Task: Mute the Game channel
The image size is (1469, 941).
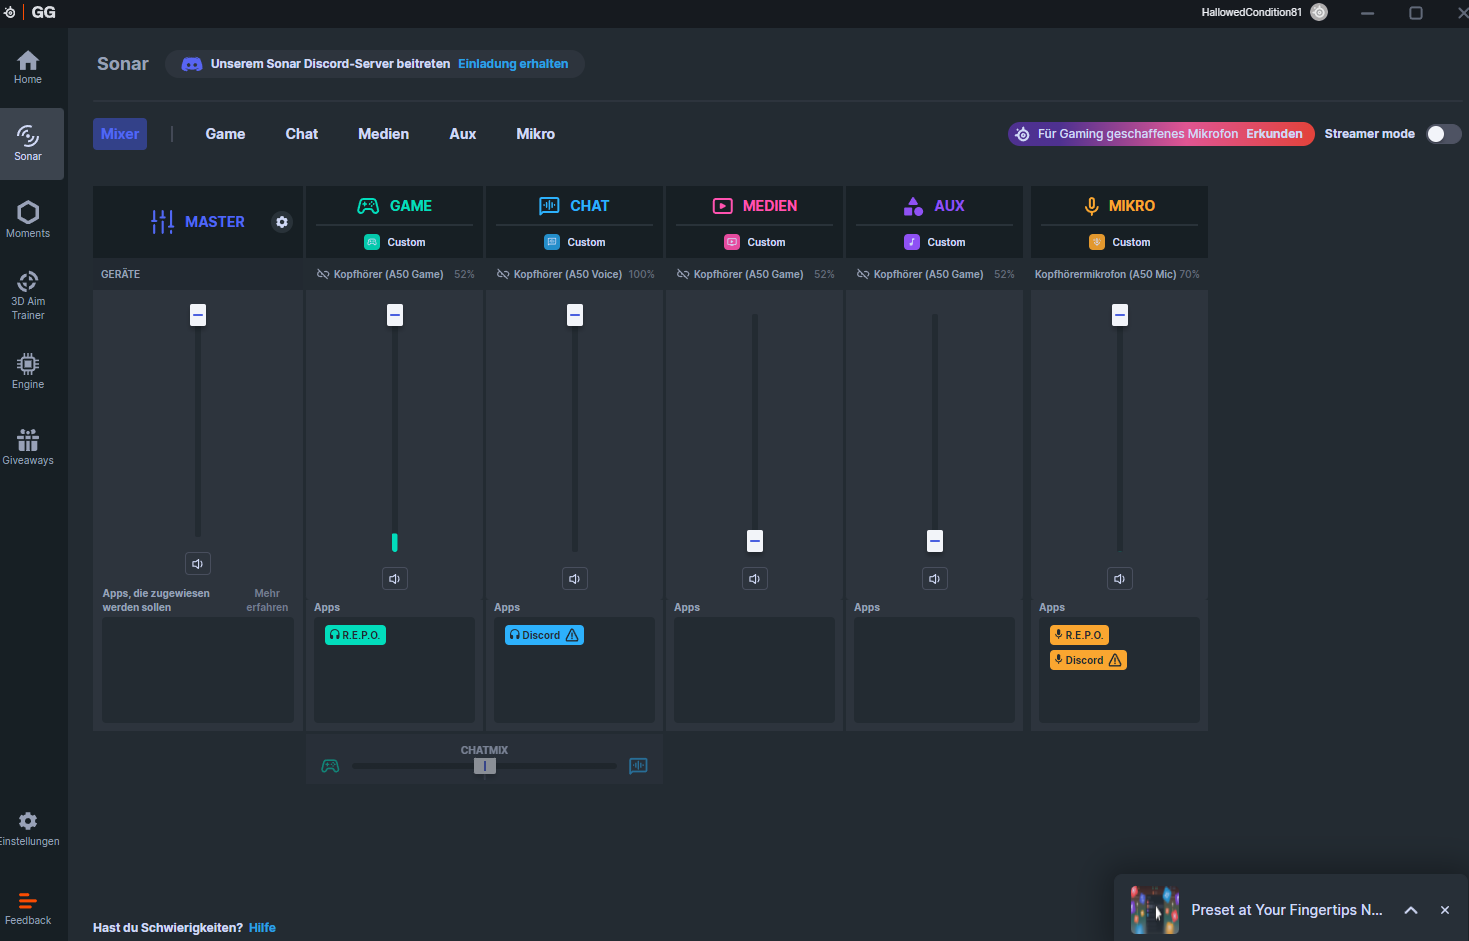Action: (395, 579)
